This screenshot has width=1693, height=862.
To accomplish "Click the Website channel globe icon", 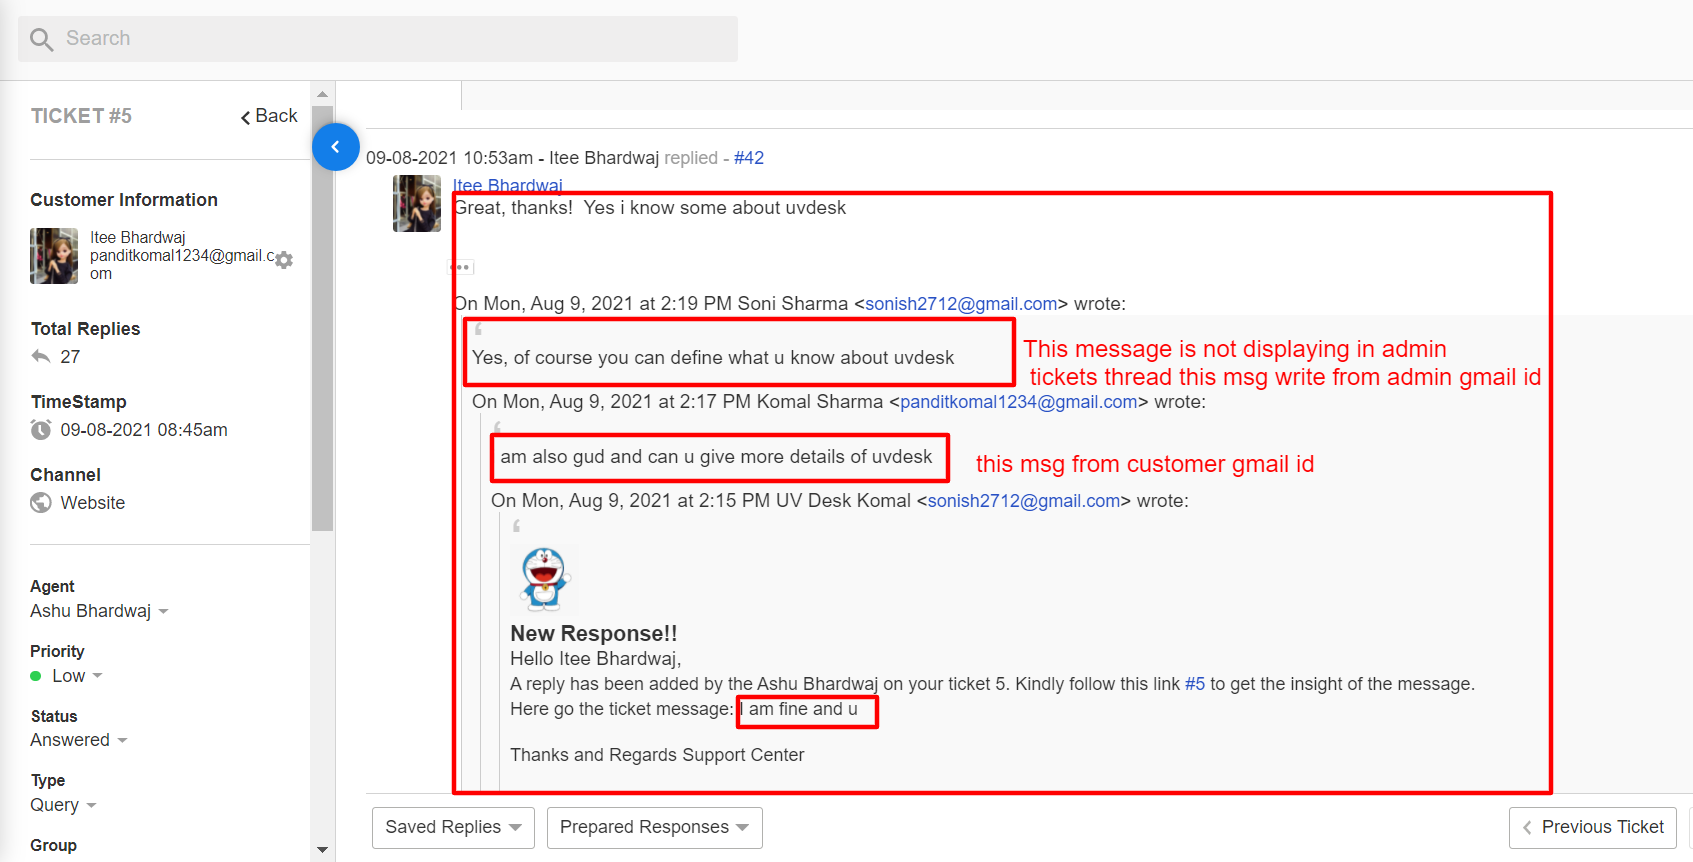I will point(41,503).
